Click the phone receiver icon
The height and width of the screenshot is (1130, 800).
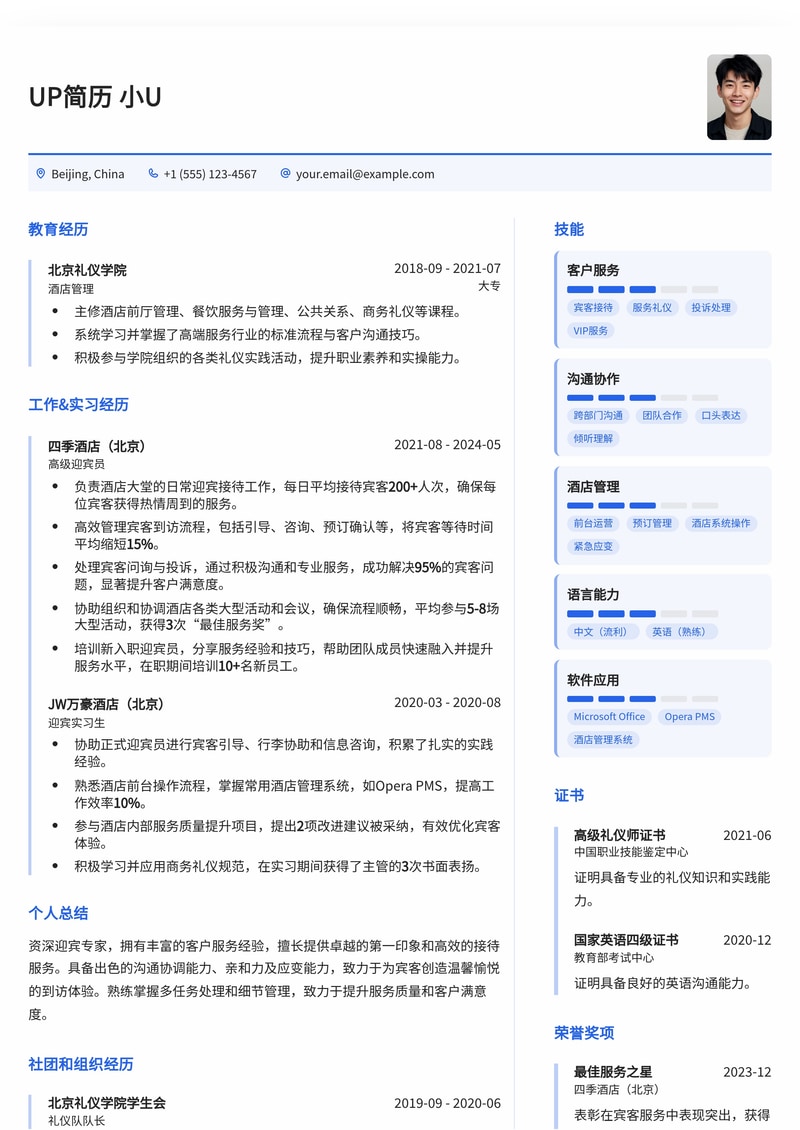(x=152, y=173)
